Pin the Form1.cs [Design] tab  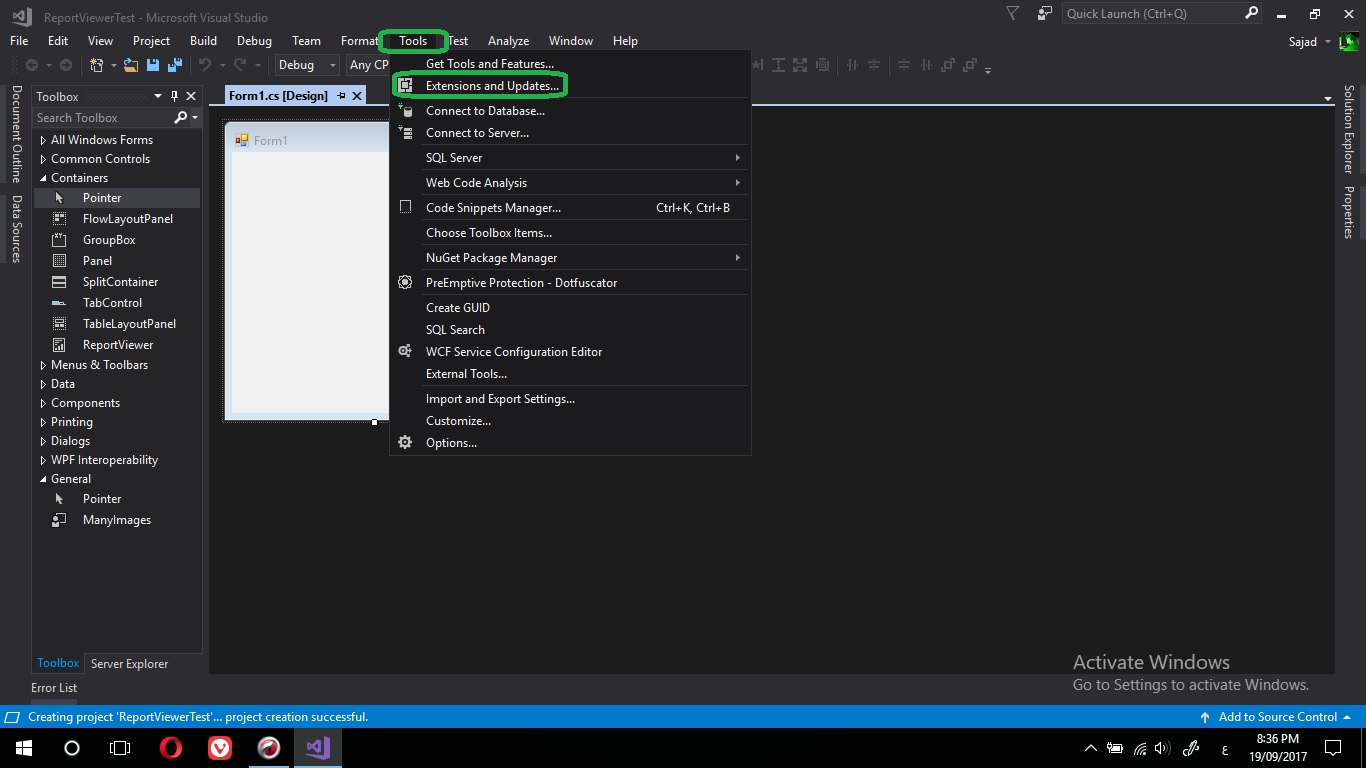click(x=341, y=96)
